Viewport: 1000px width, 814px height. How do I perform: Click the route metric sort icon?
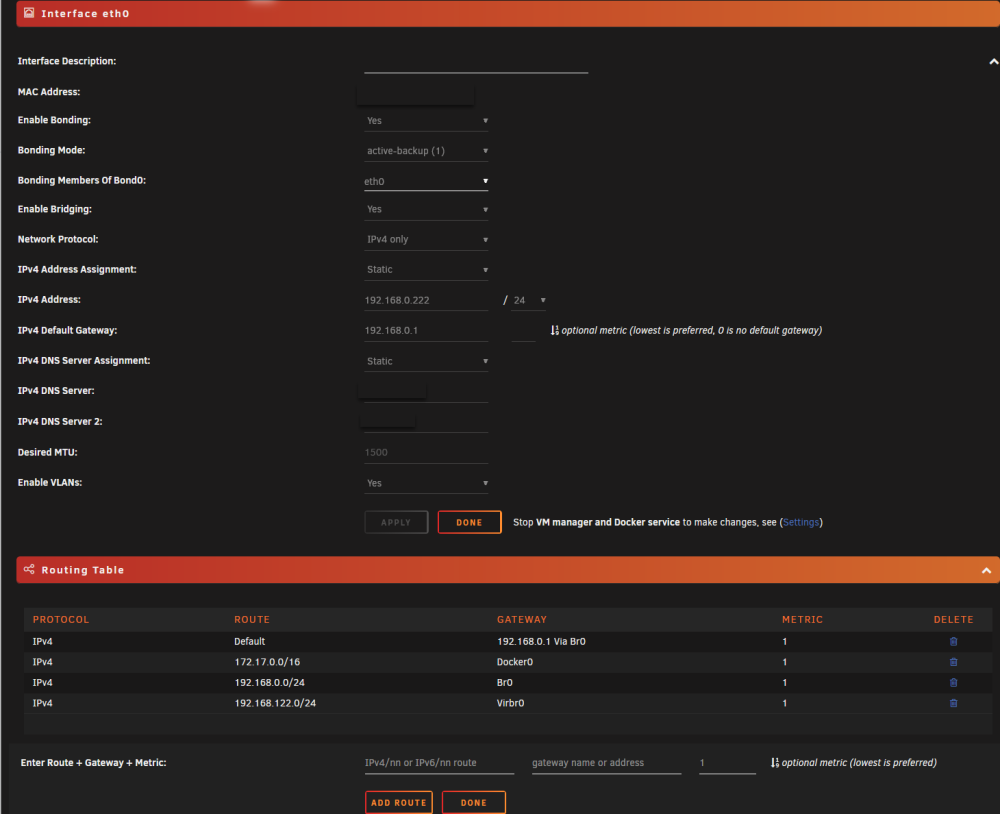(x=774, y=762)
